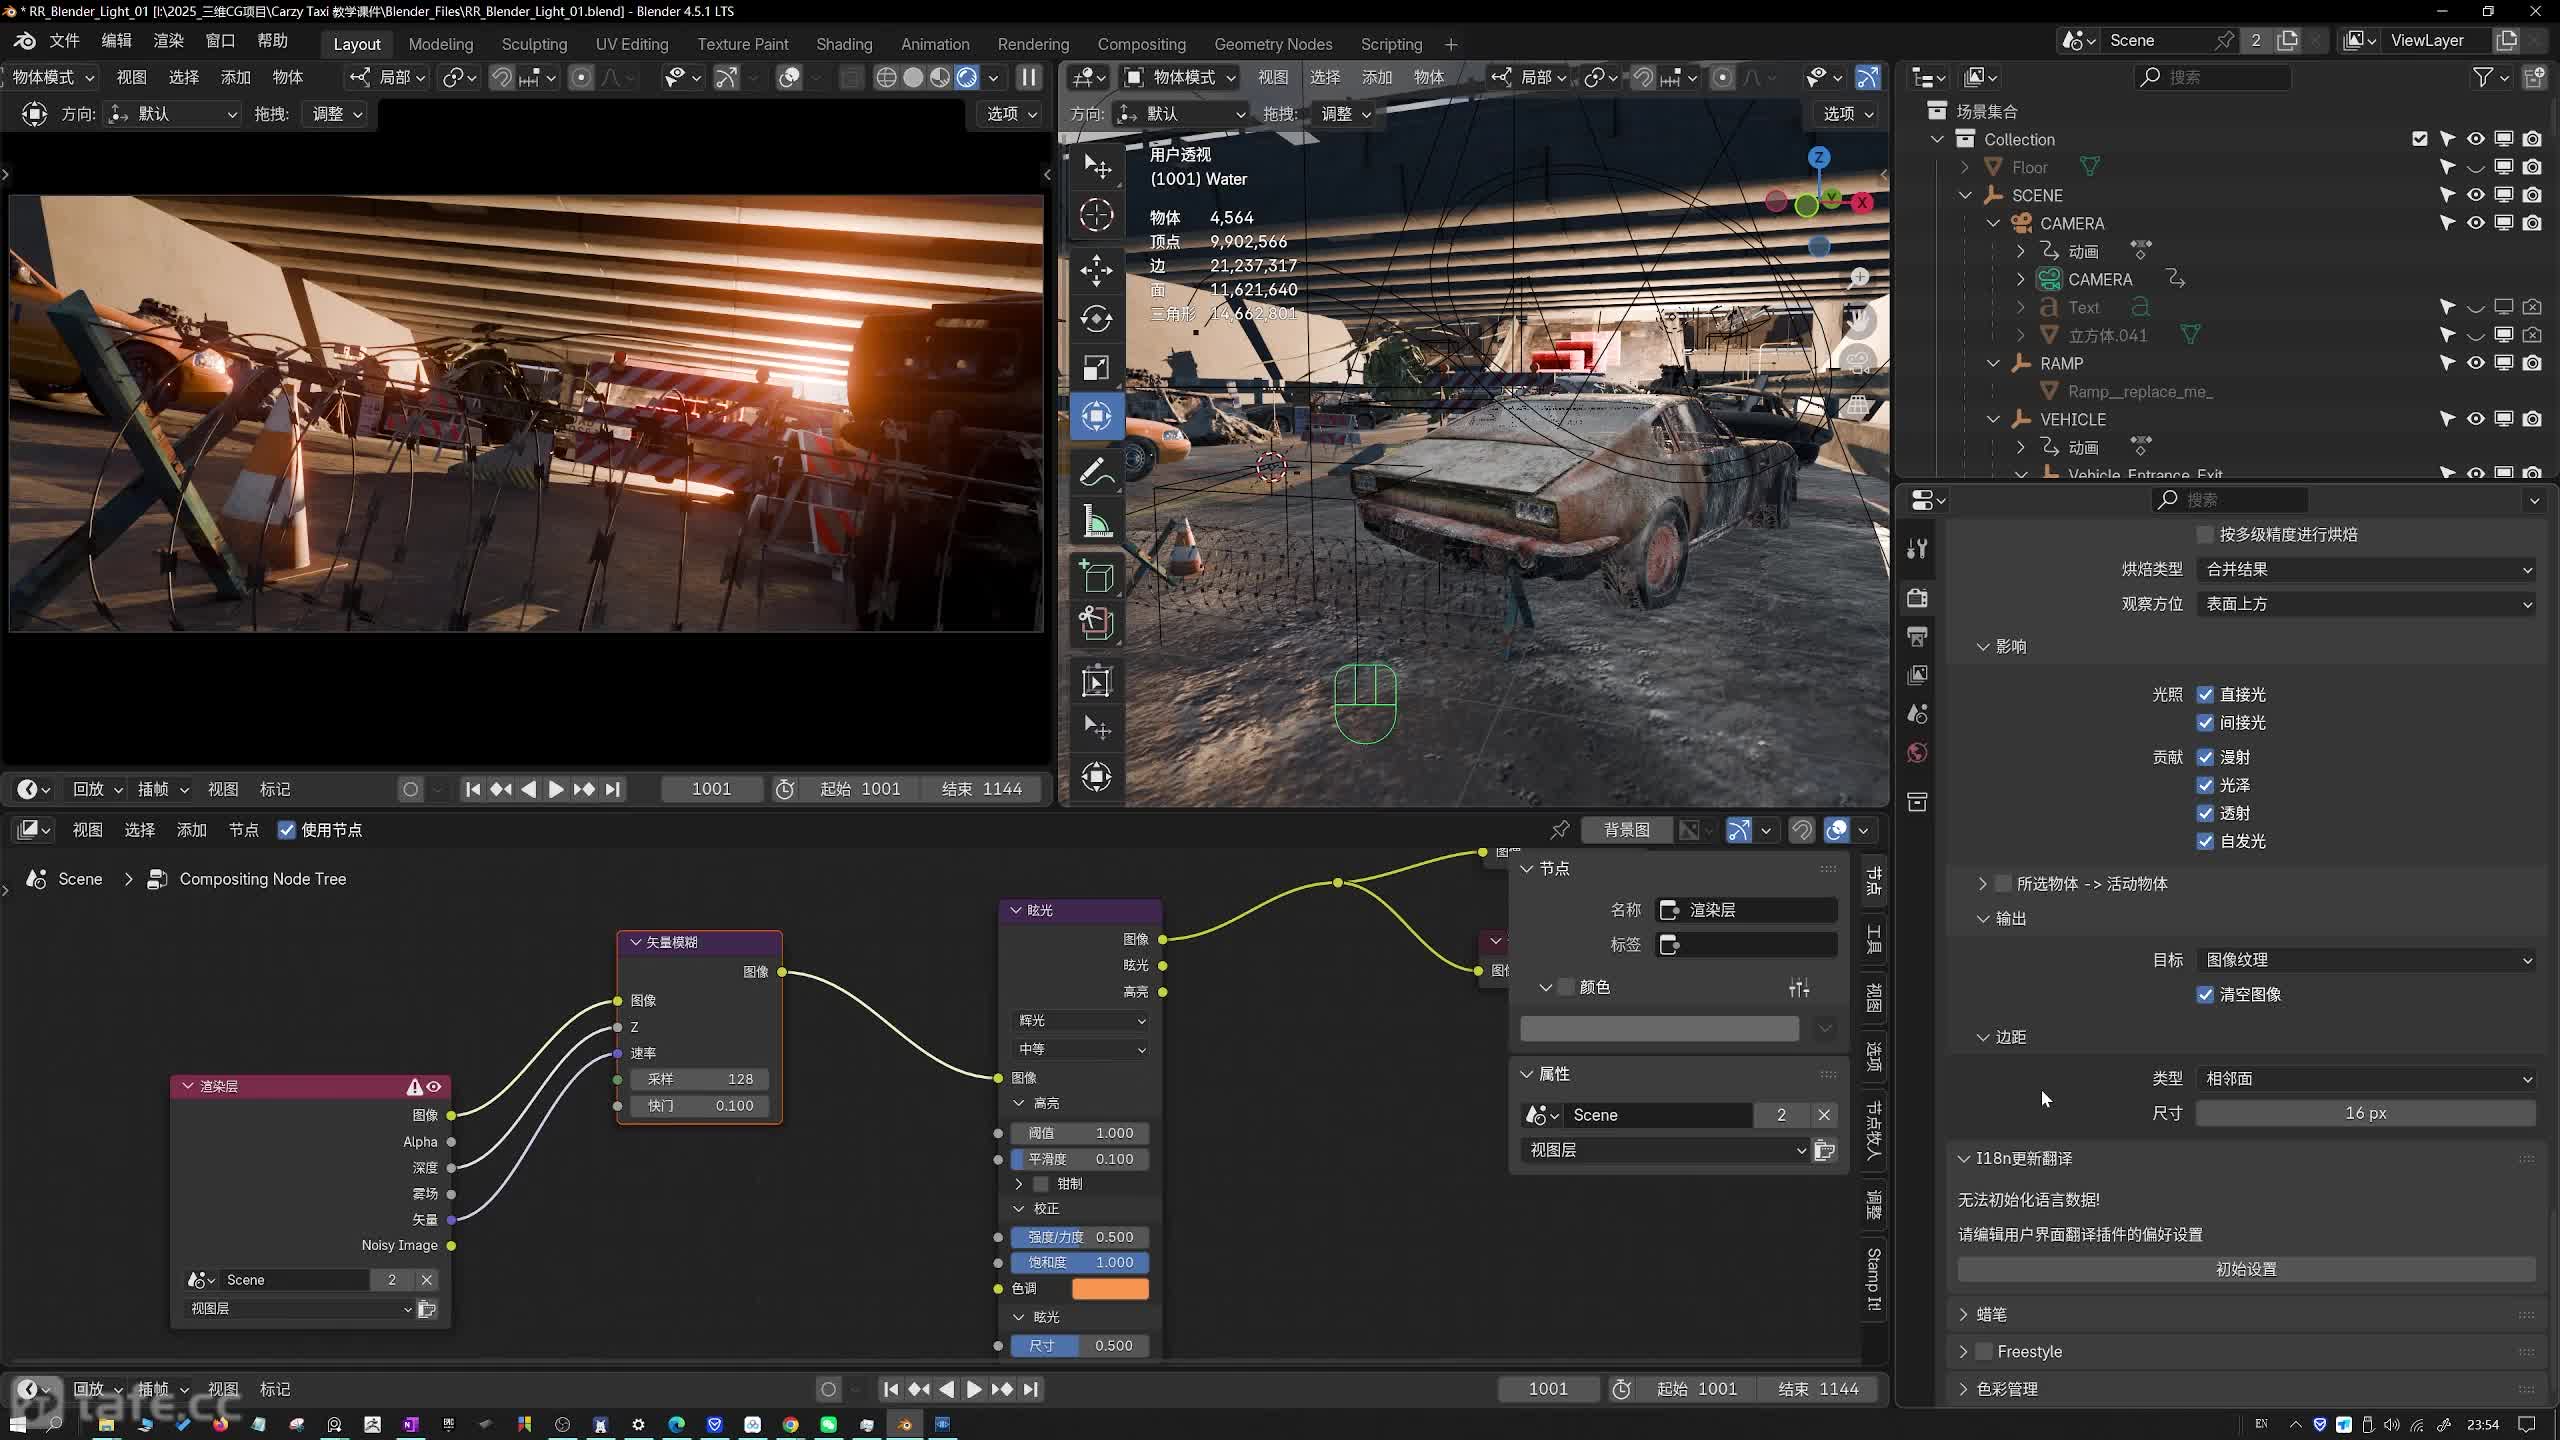Select the Scale tool in viewport toolbar
2560x1440 pixels.
click(x=1096, y=368)
